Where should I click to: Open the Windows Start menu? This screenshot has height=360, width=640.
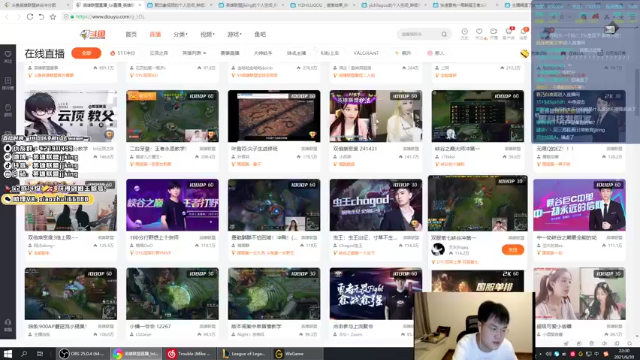8,354
